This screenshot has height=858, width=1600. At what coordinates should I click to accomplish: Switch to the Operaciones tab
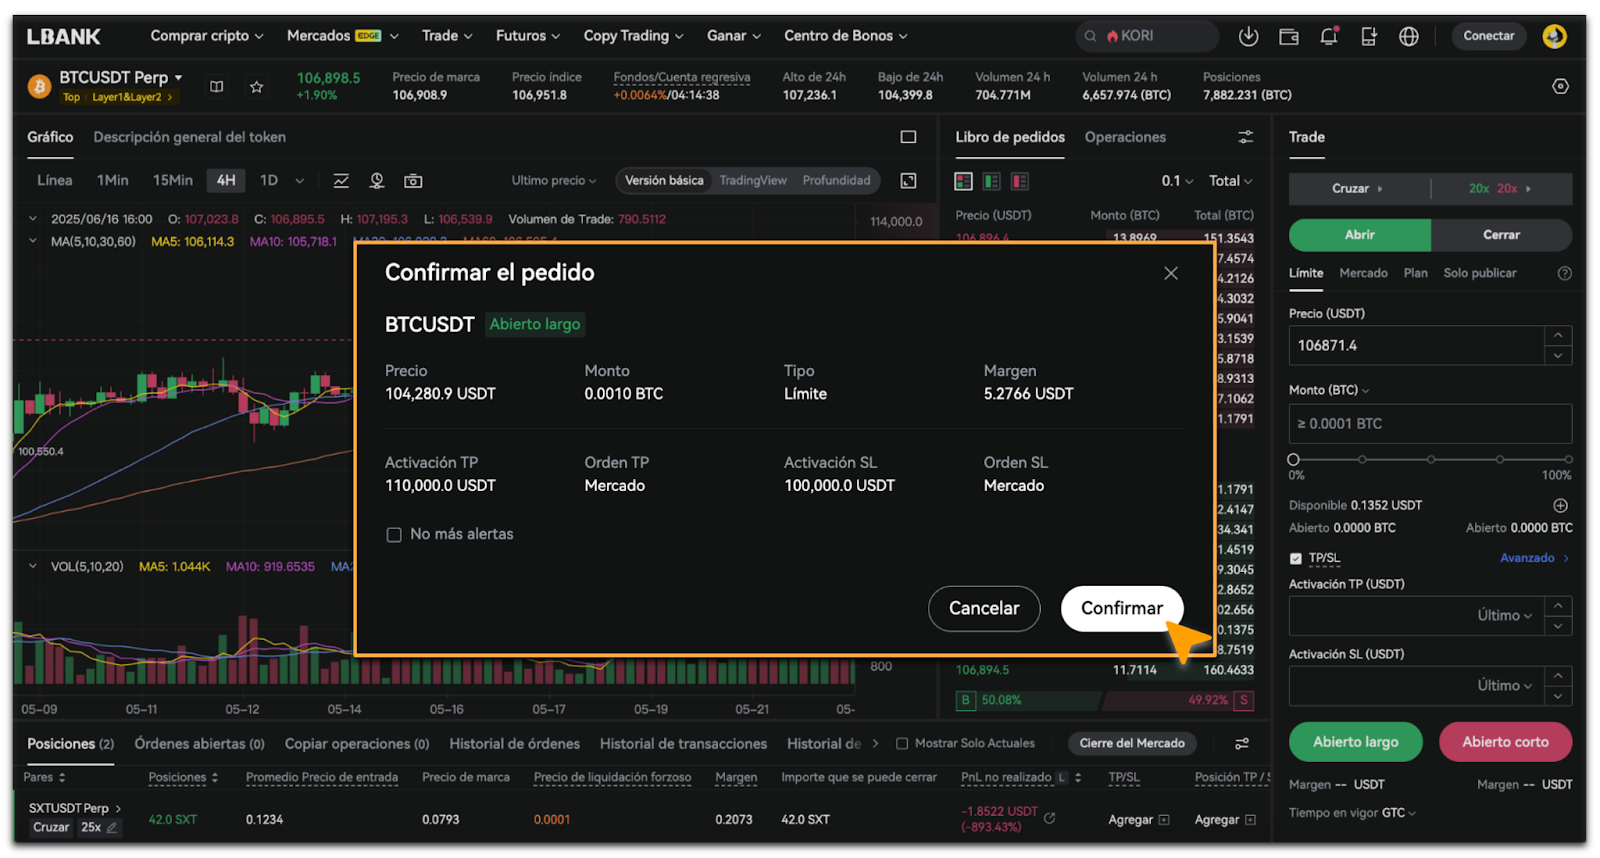coord(1125,137)
